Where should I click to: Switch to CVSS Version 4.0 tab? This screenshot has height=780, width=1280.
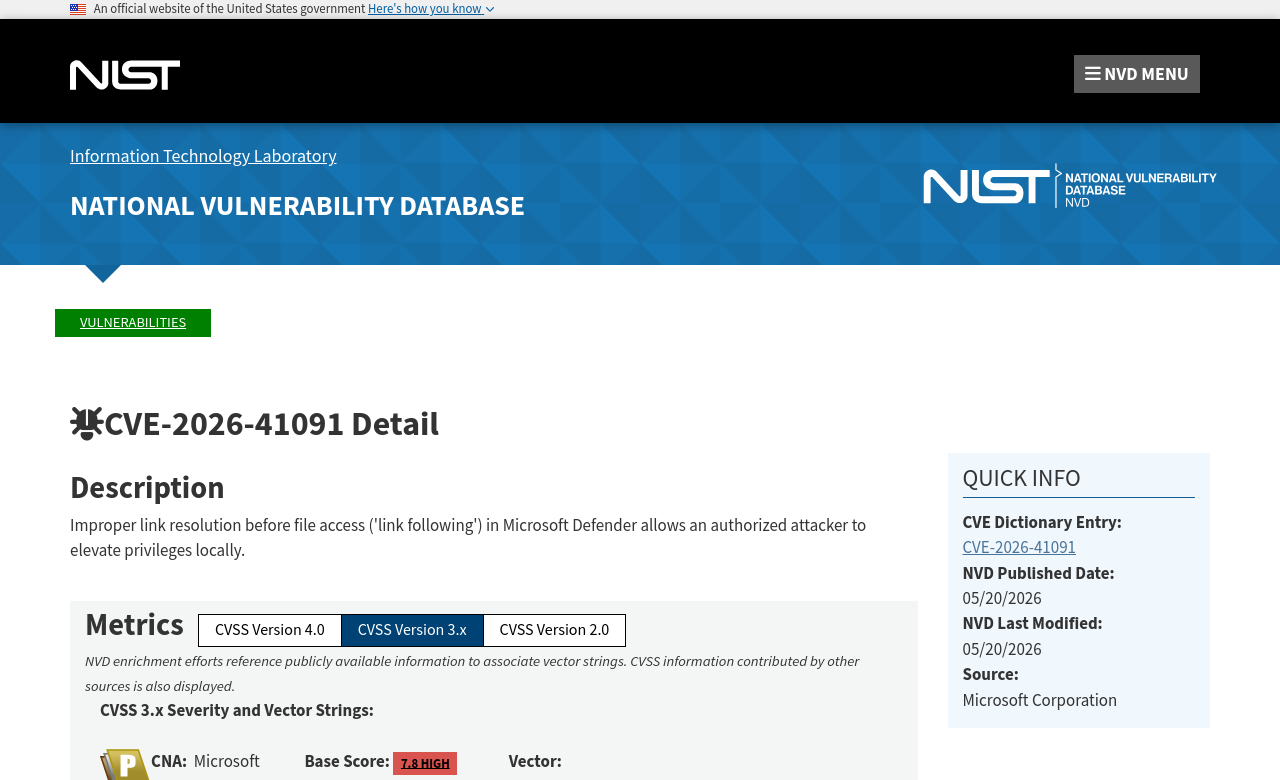pos(270,630)
